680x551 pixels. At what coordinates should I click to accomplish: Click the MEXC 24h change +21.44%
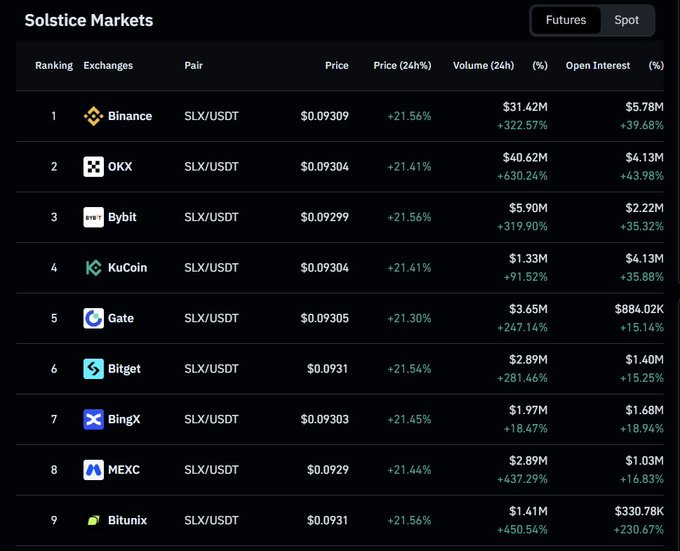[x=409, y=470]
